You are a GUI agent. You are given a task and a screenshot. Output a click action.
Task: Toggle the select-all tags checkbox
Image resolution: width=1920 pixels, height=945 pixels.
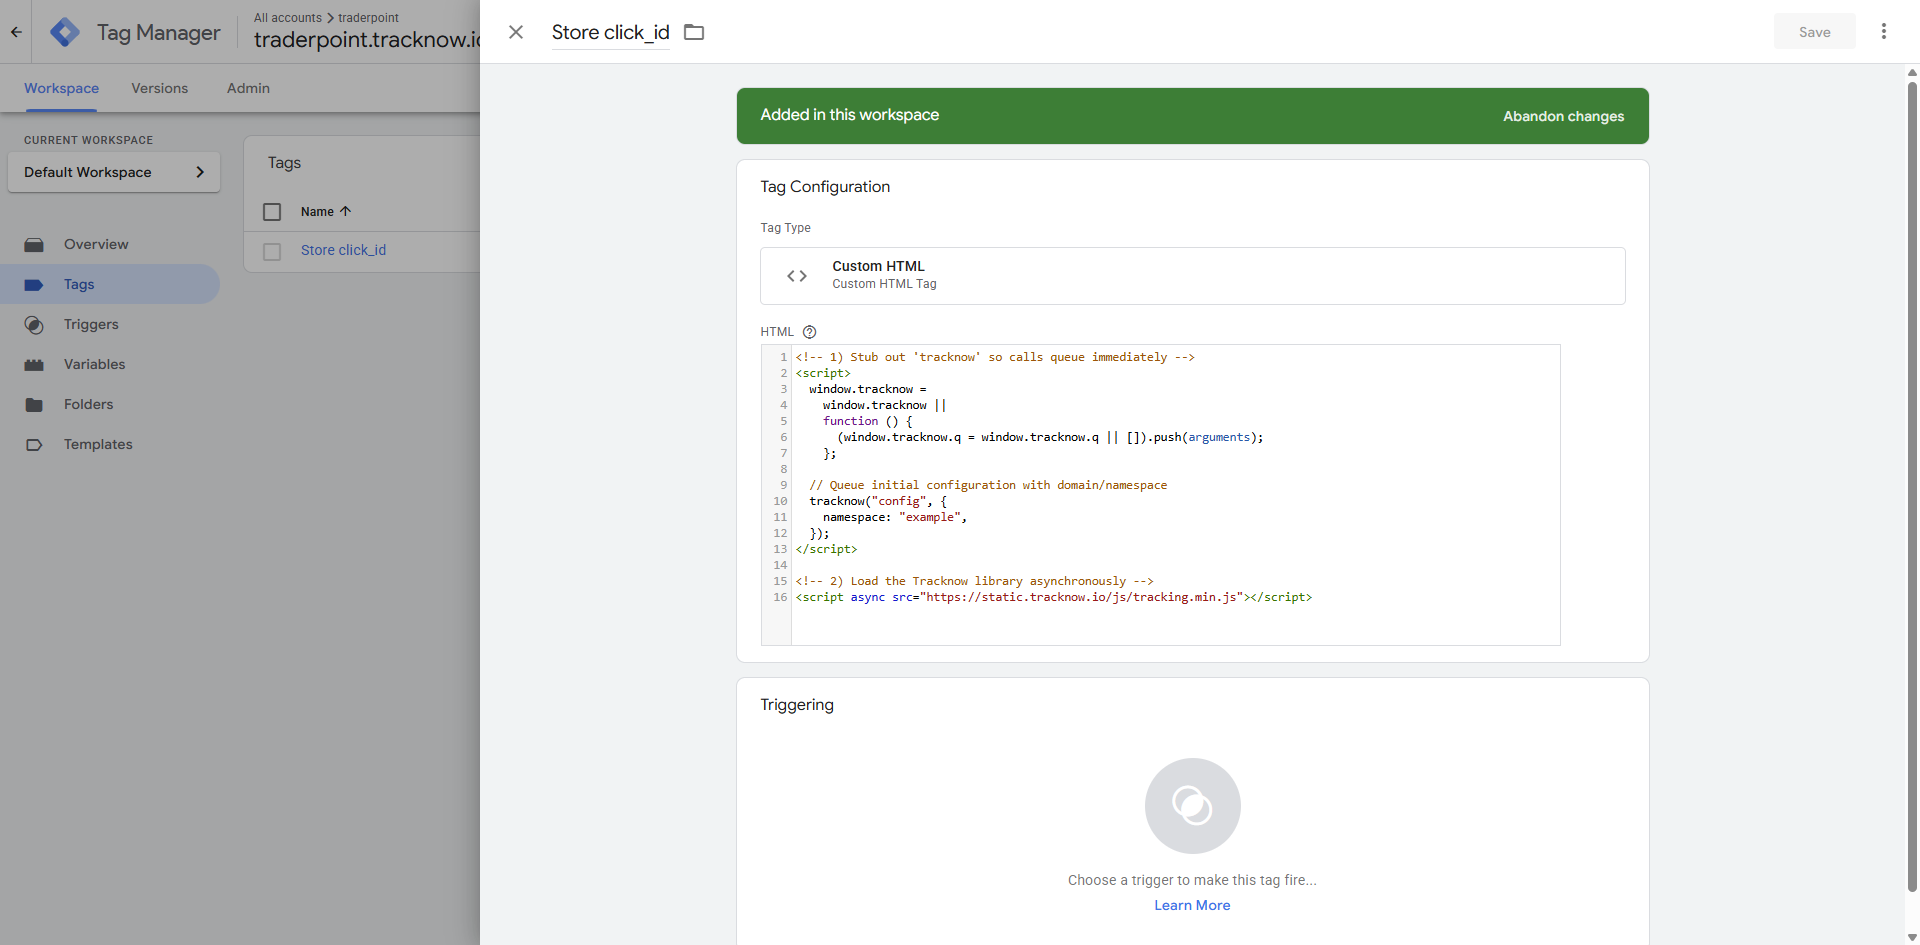(272, 212)
